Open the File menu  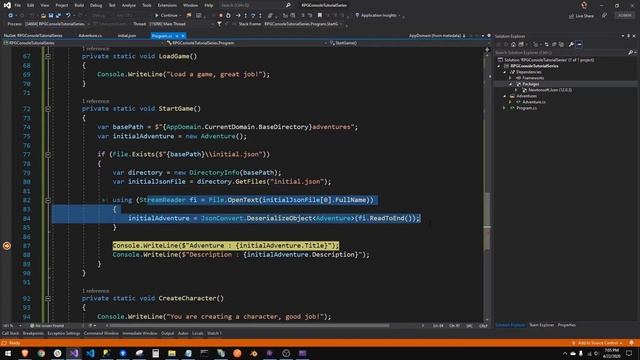[x=18, y=5]
